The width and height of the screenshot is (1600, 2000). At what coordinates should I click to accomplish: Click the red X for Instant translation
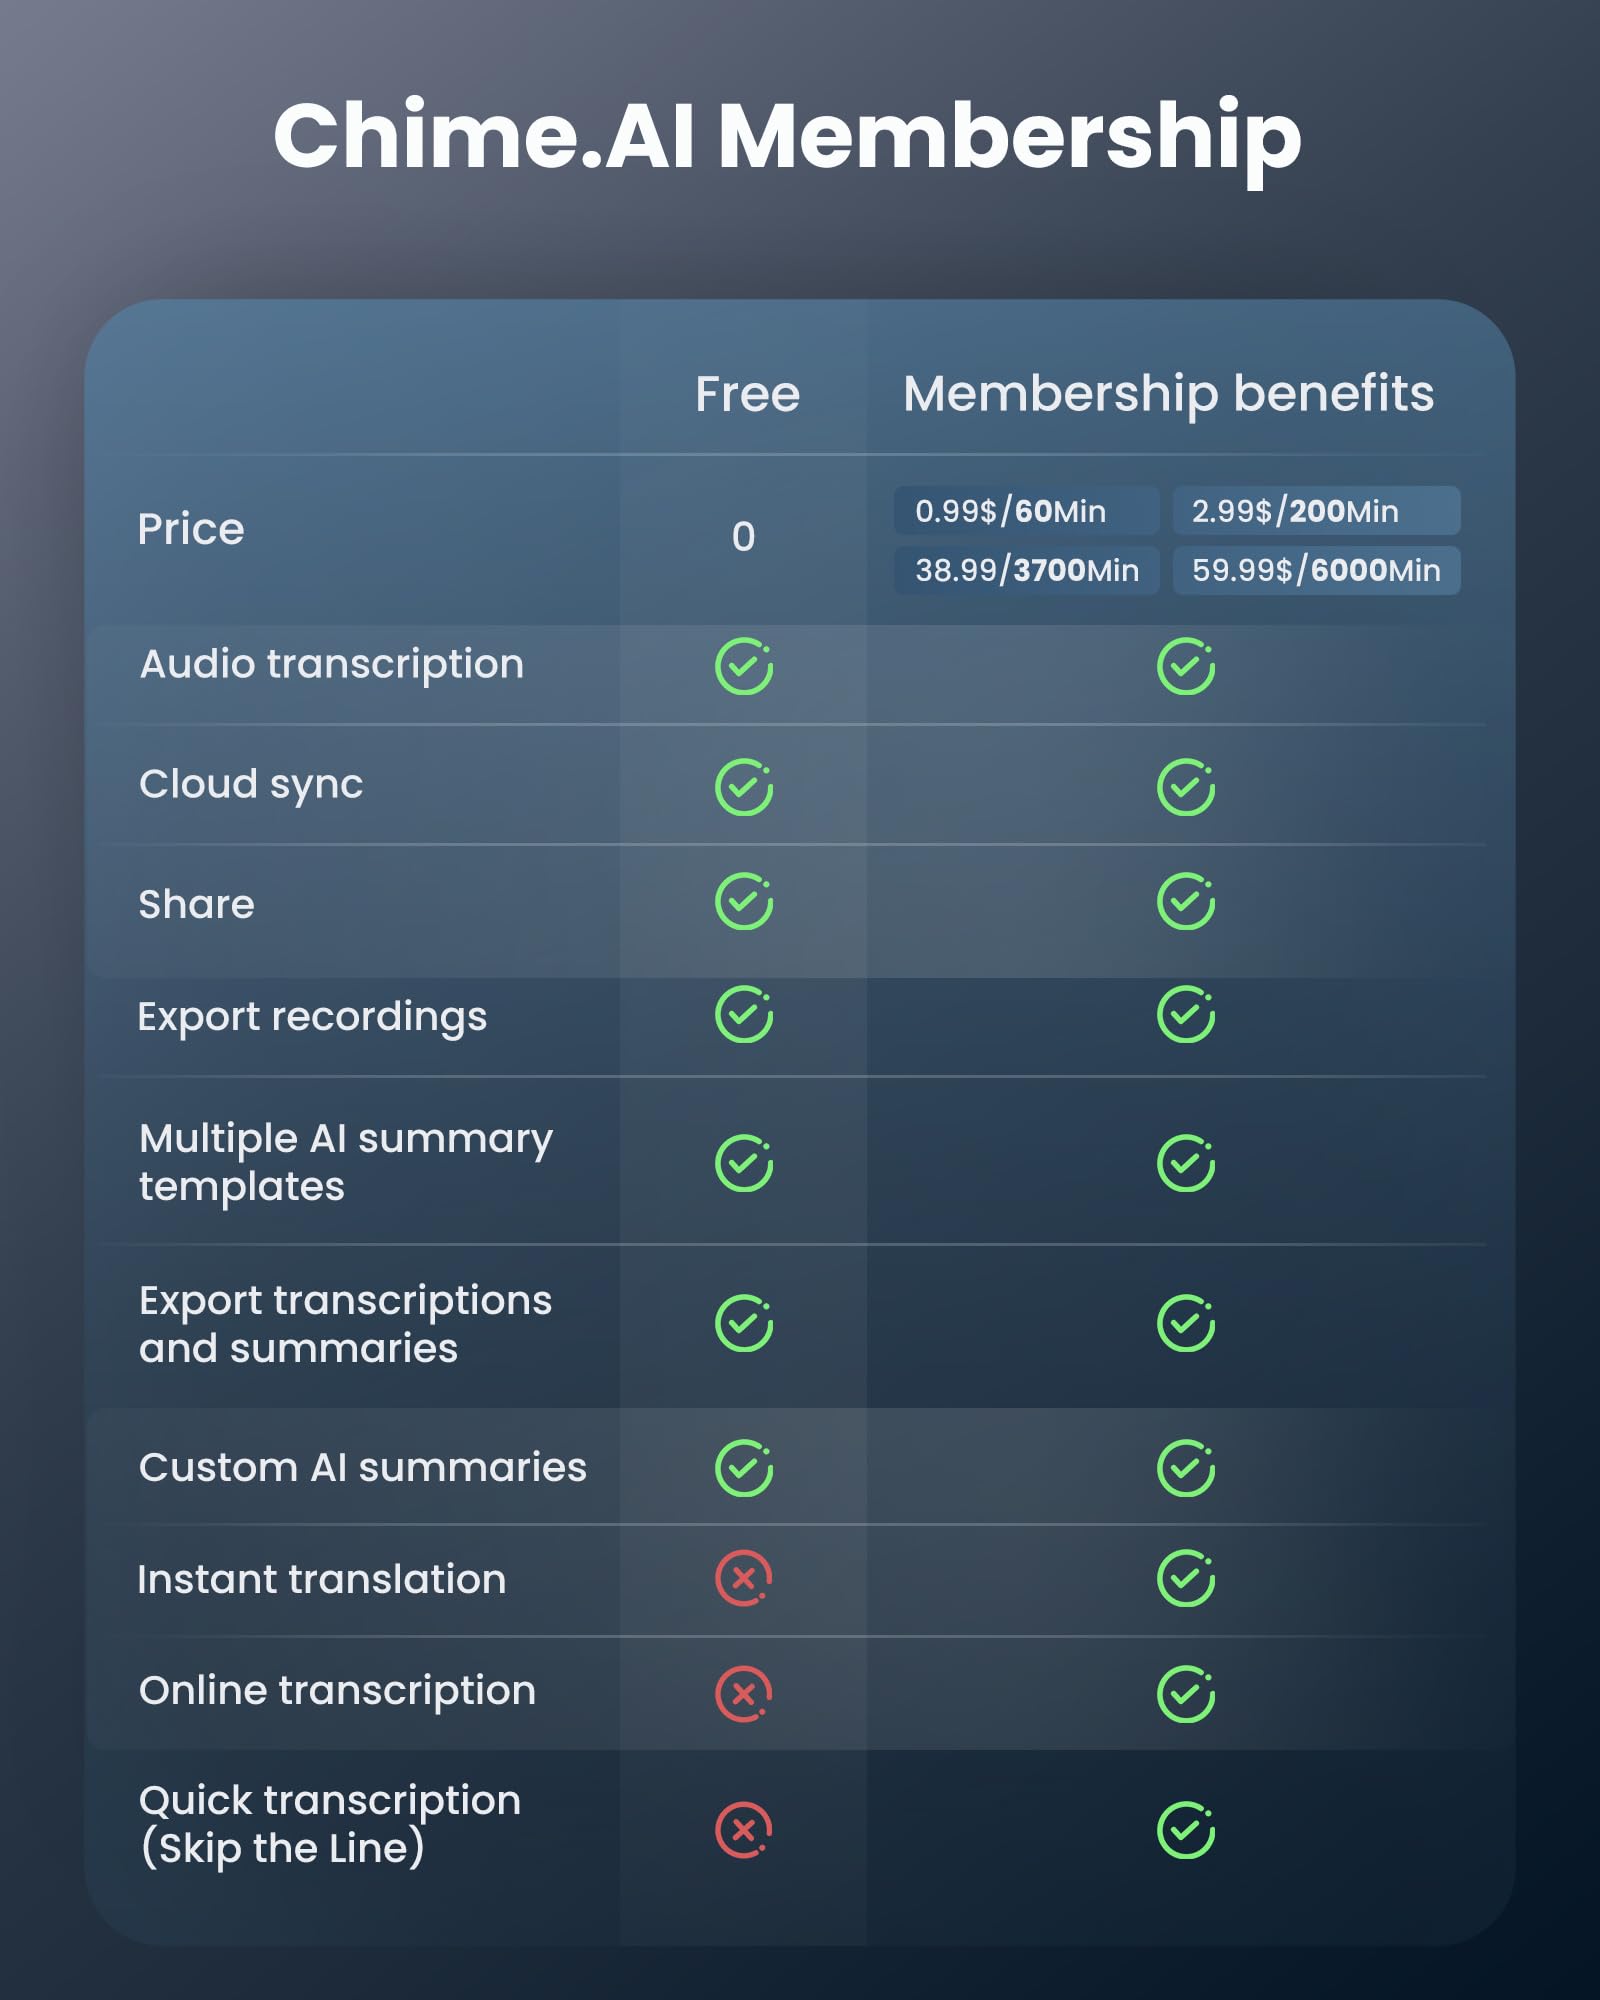pyautogui.click(x=744, y=1579)
